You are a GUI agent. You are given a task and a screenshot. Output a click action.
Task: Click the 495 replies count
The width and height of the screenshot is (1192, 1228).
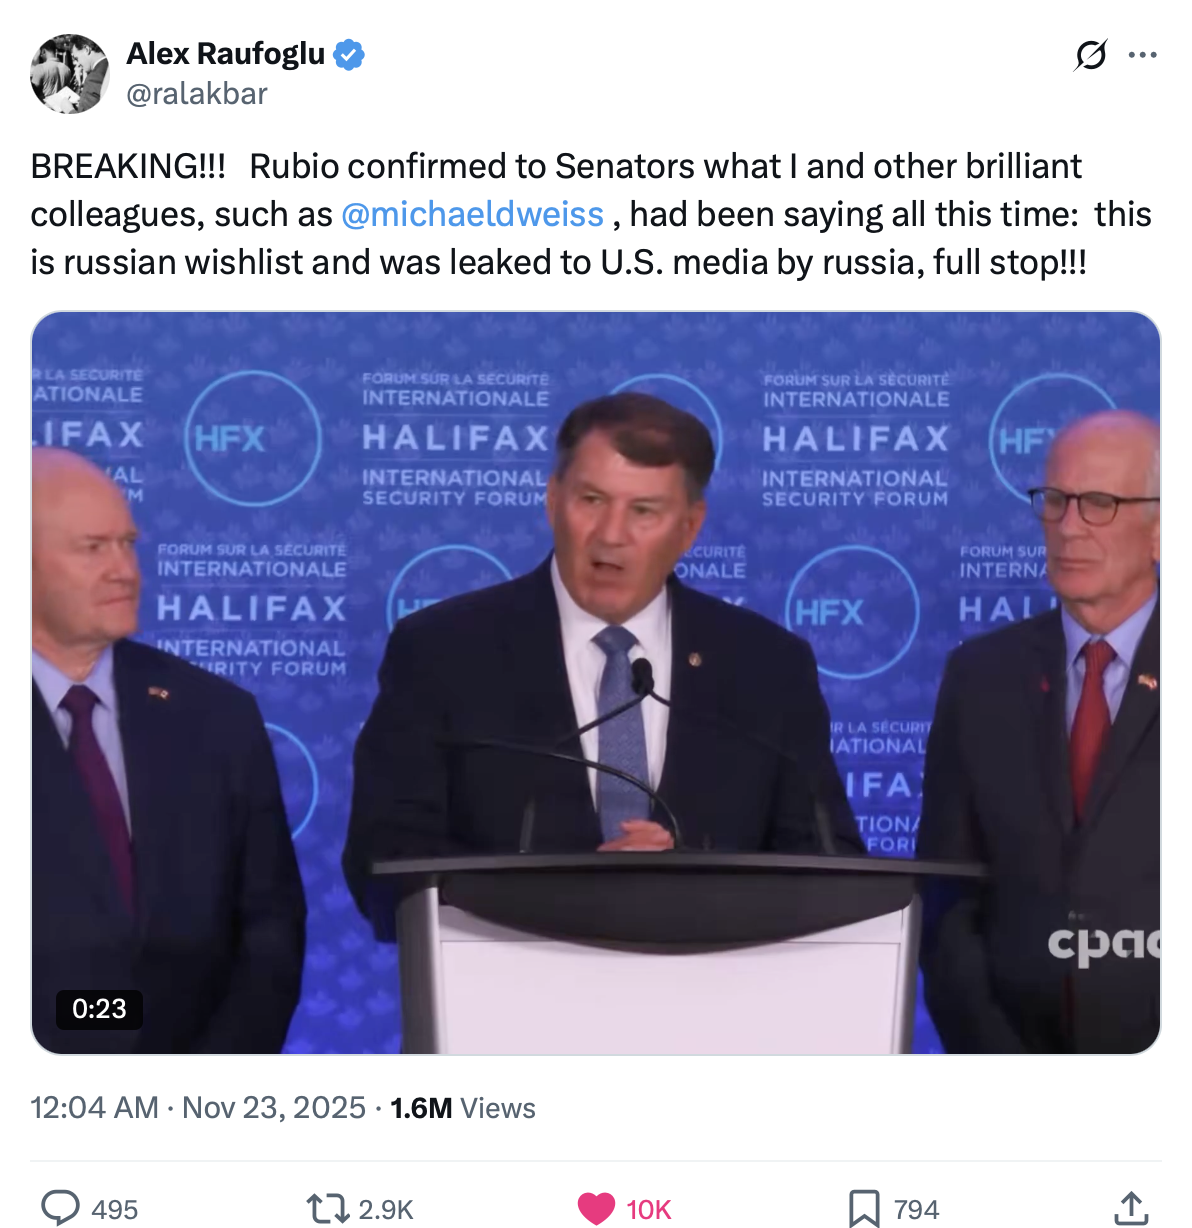pos(114,1209)
